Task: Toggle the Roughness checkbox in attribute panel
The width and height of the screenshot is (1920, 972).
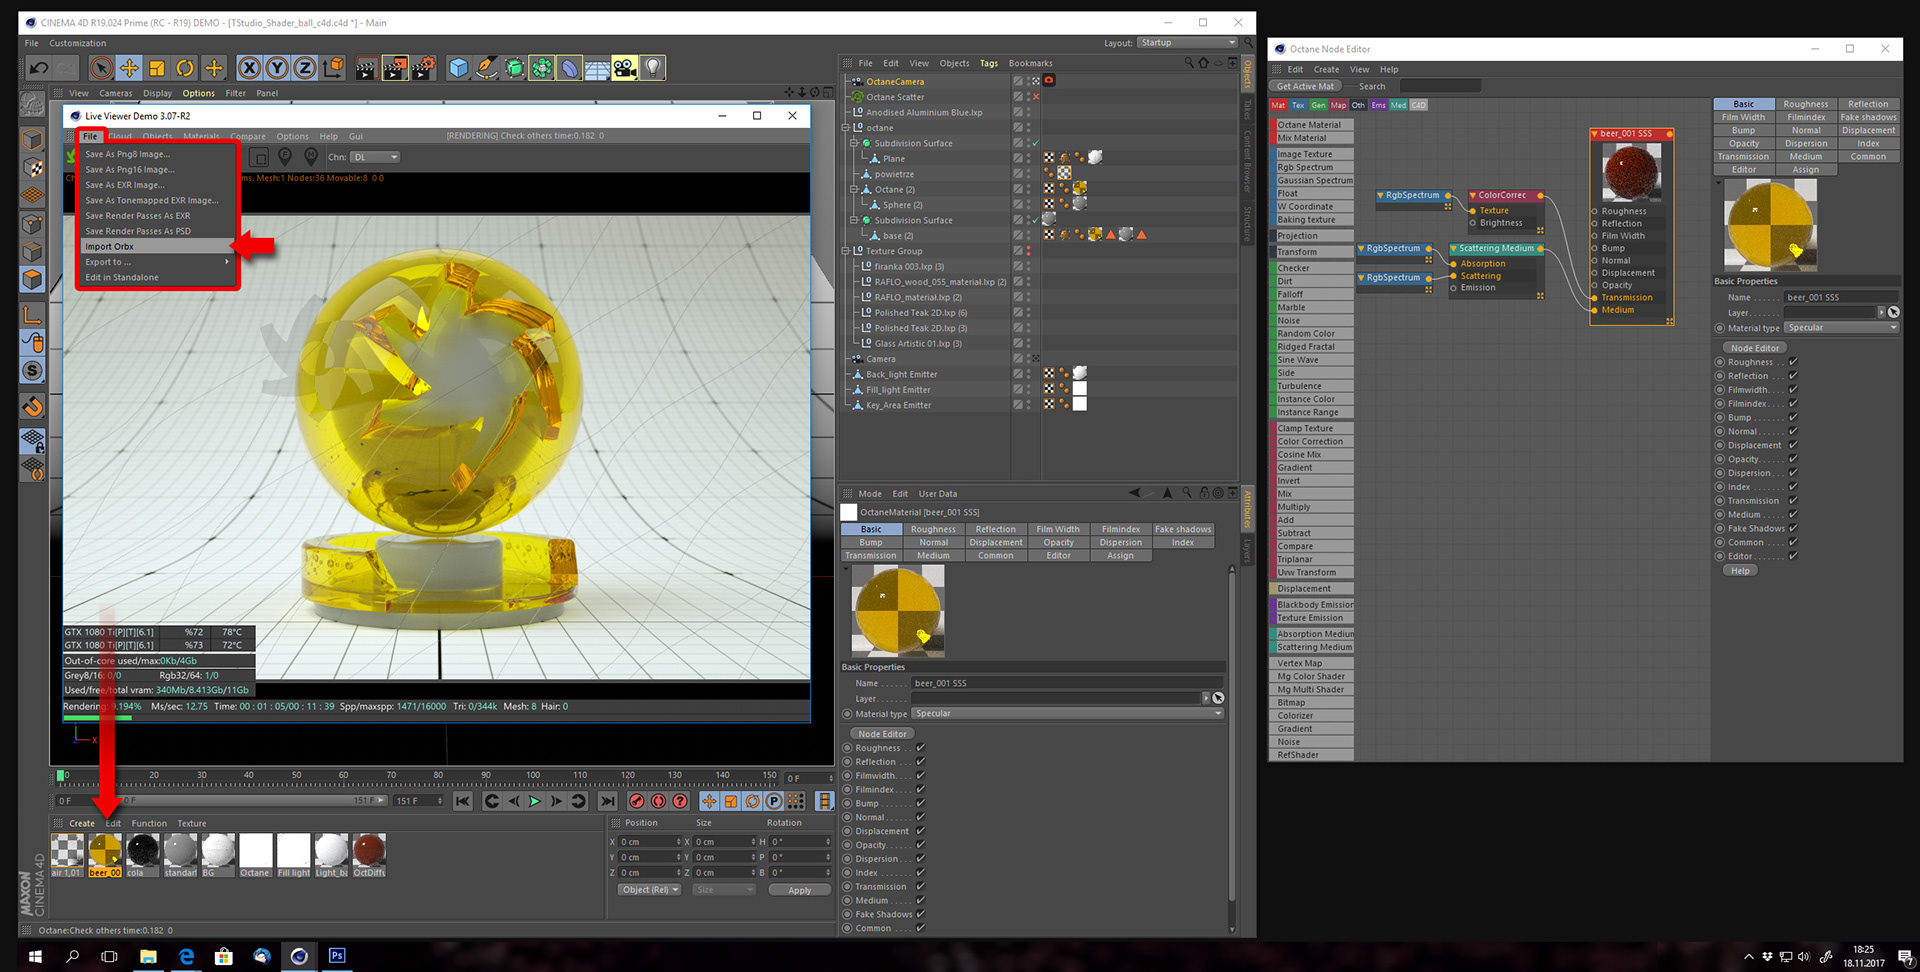Action: (921, 748)
